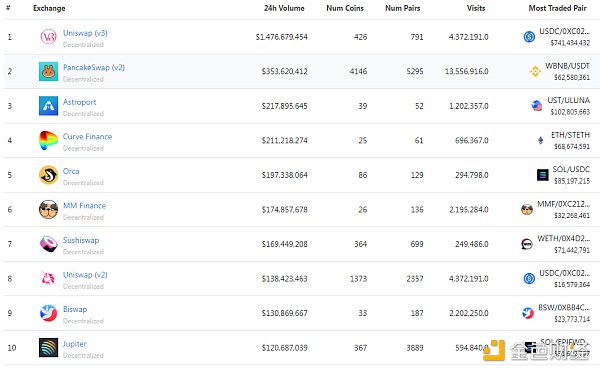Screen dimensions: 600x372
Task: Click the Uniswap (v3) logo icon
Action: [x=49, y=37]
